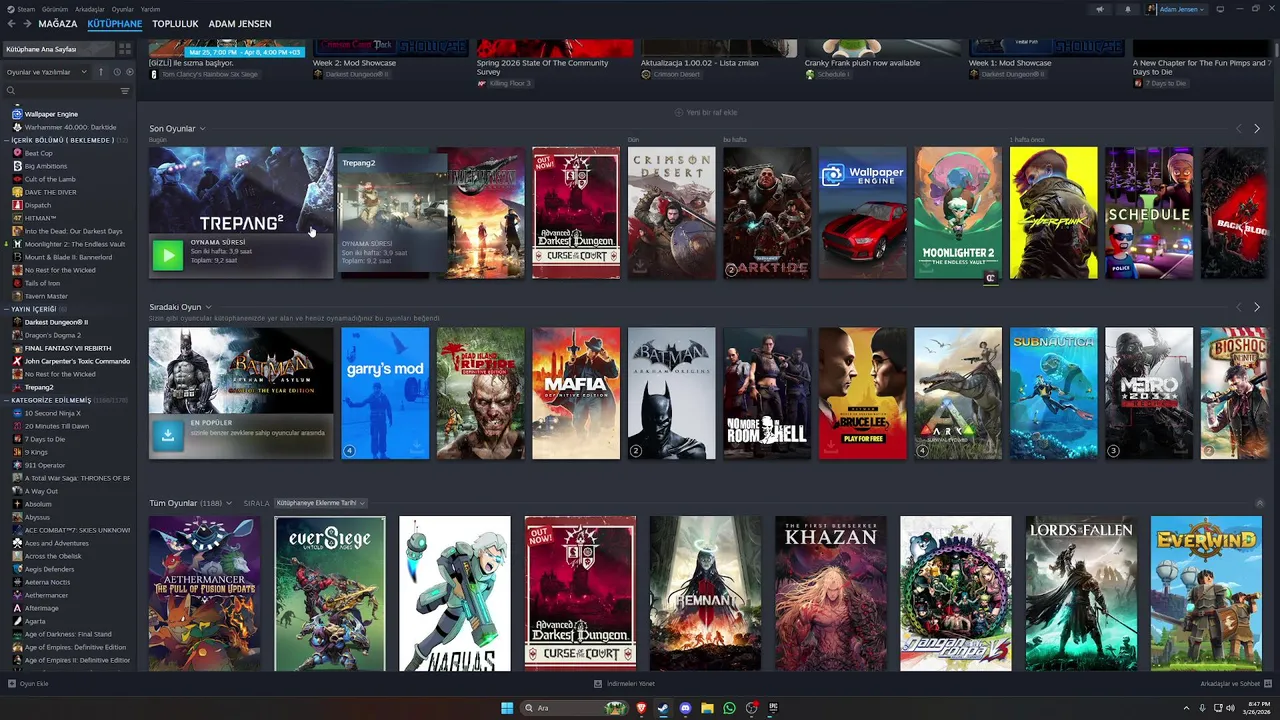
Task: Expand the Son Oyunlar shelf dropdown
Action: click(x=202, y=129)
